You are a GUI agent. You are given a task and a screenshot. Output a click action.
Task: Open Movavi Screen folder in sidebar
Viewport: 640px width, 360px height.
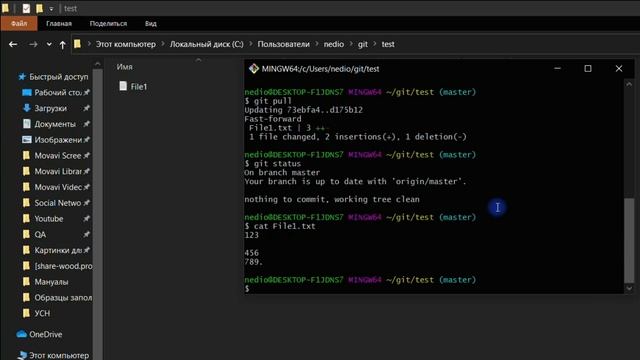(58, 156)
